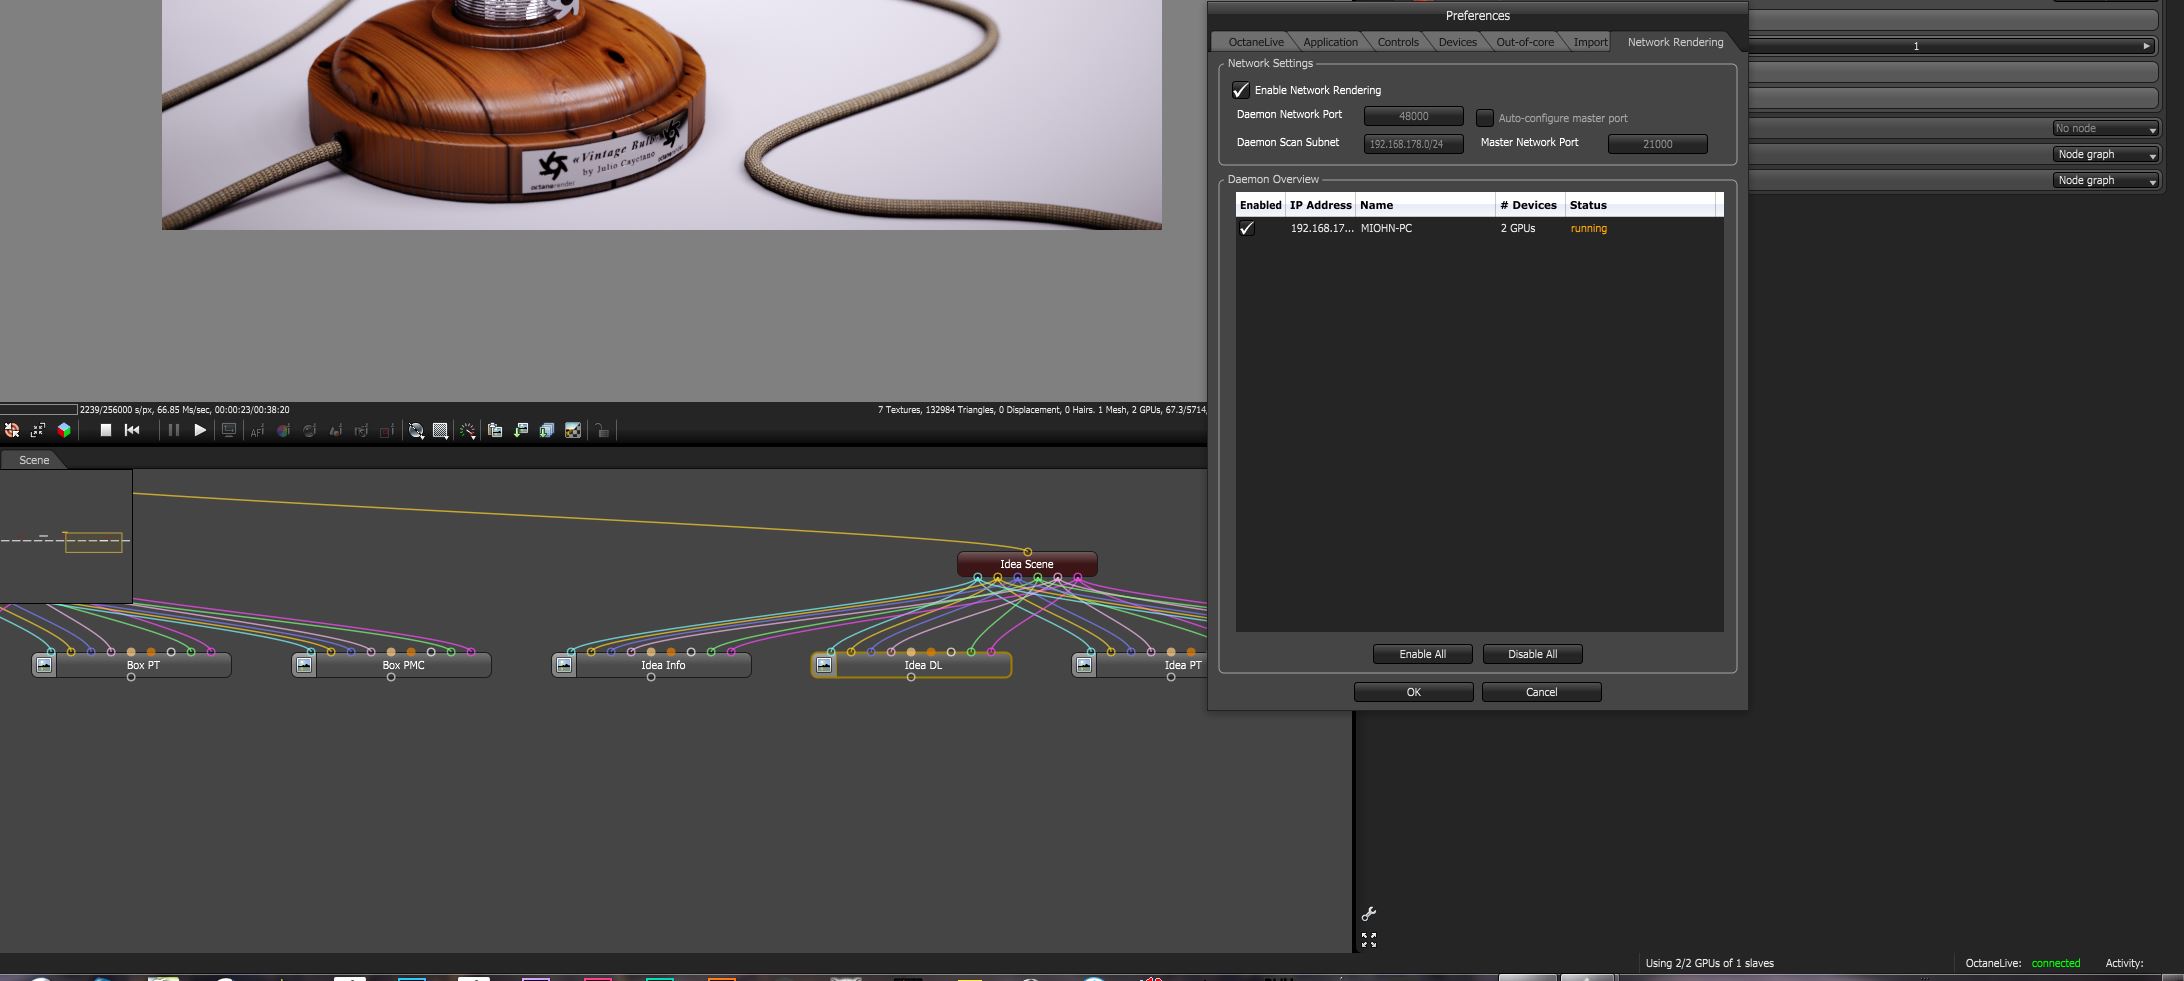Toggle Enable Network Rendering checkbox

coord(1241,90)
